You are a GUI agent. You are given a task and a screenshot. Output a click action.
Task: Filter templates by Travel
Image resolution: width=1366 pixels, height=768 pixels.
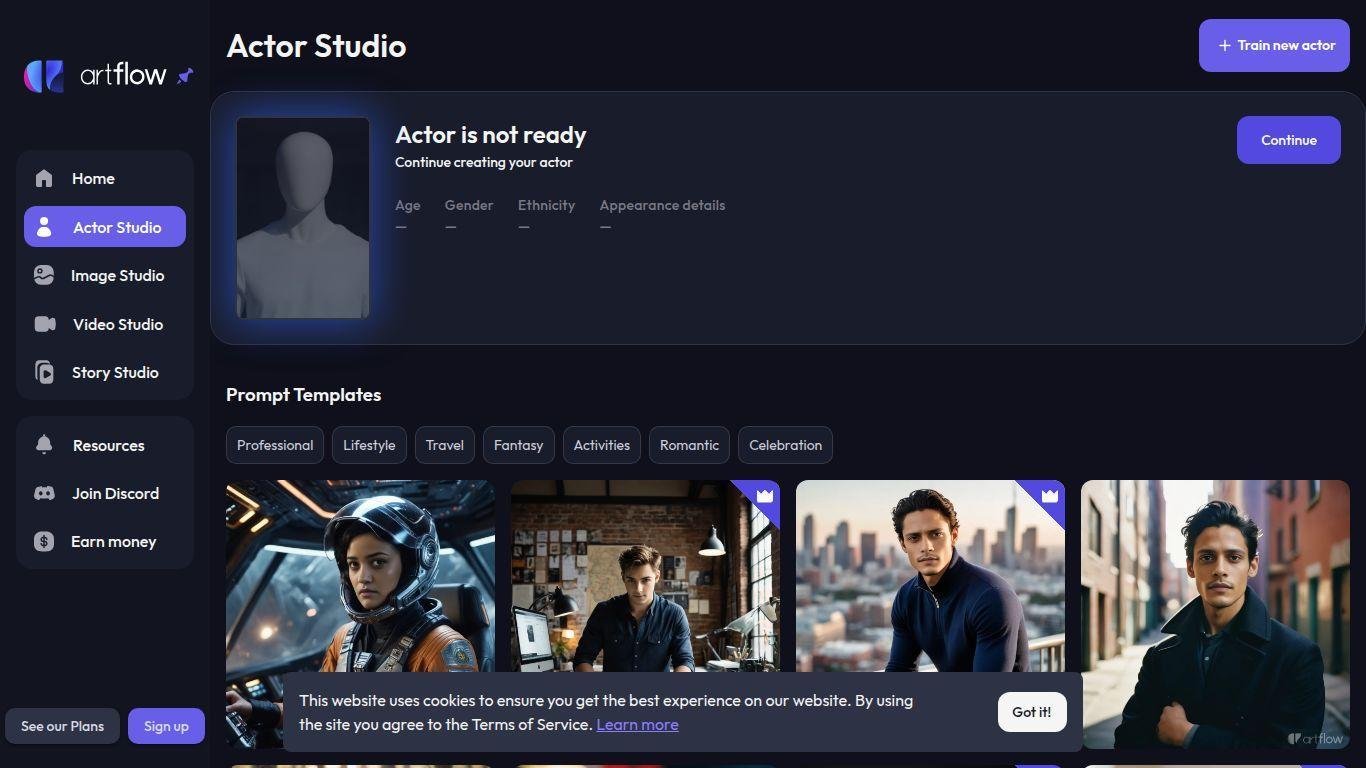(x=445, y=445)
